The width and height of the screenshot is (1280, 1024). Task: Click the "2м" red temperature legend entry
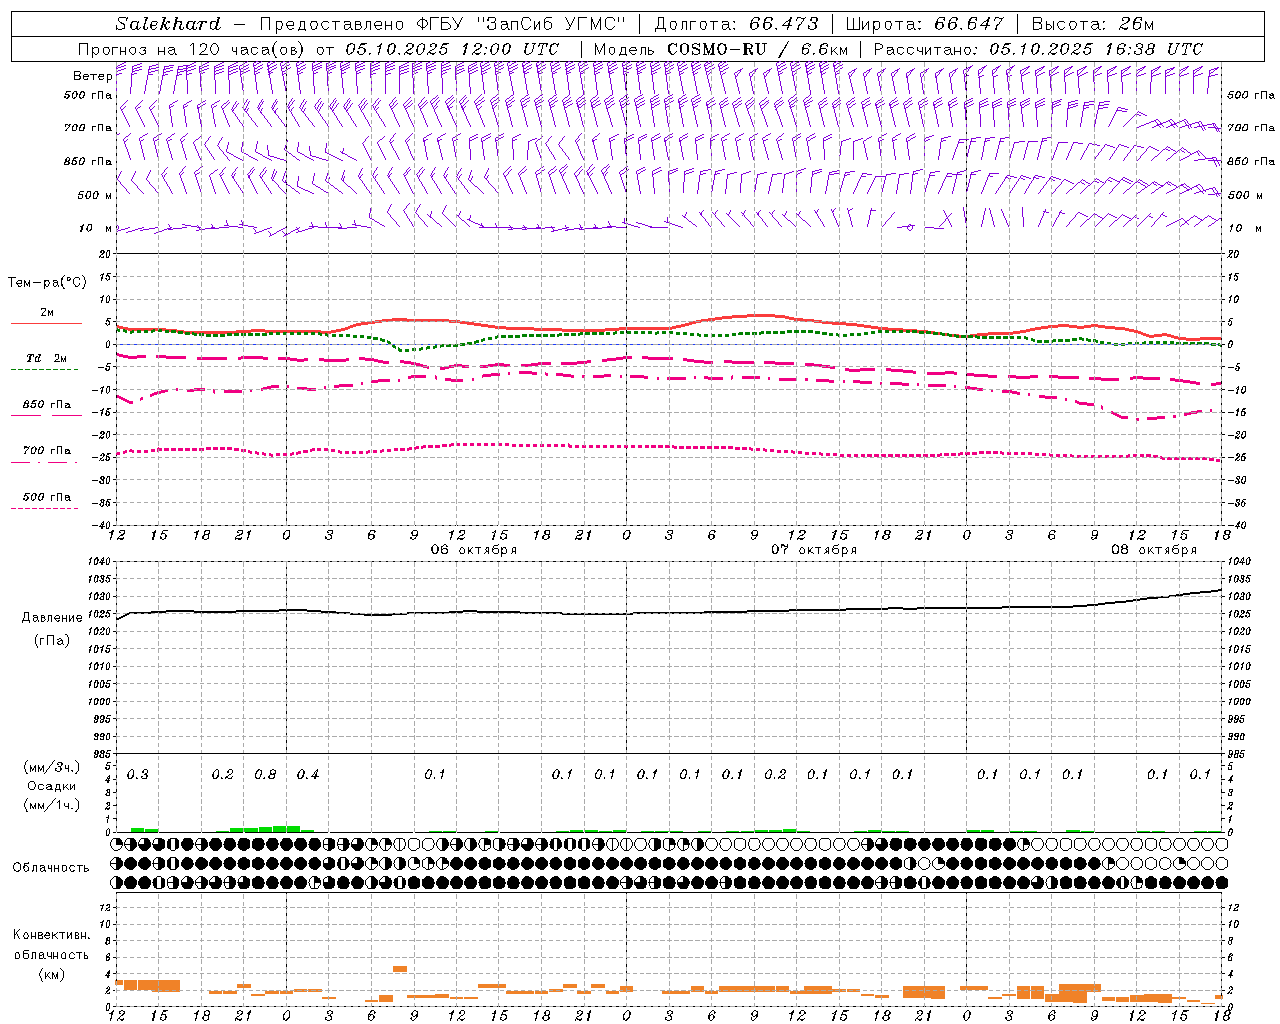(47, 313)
